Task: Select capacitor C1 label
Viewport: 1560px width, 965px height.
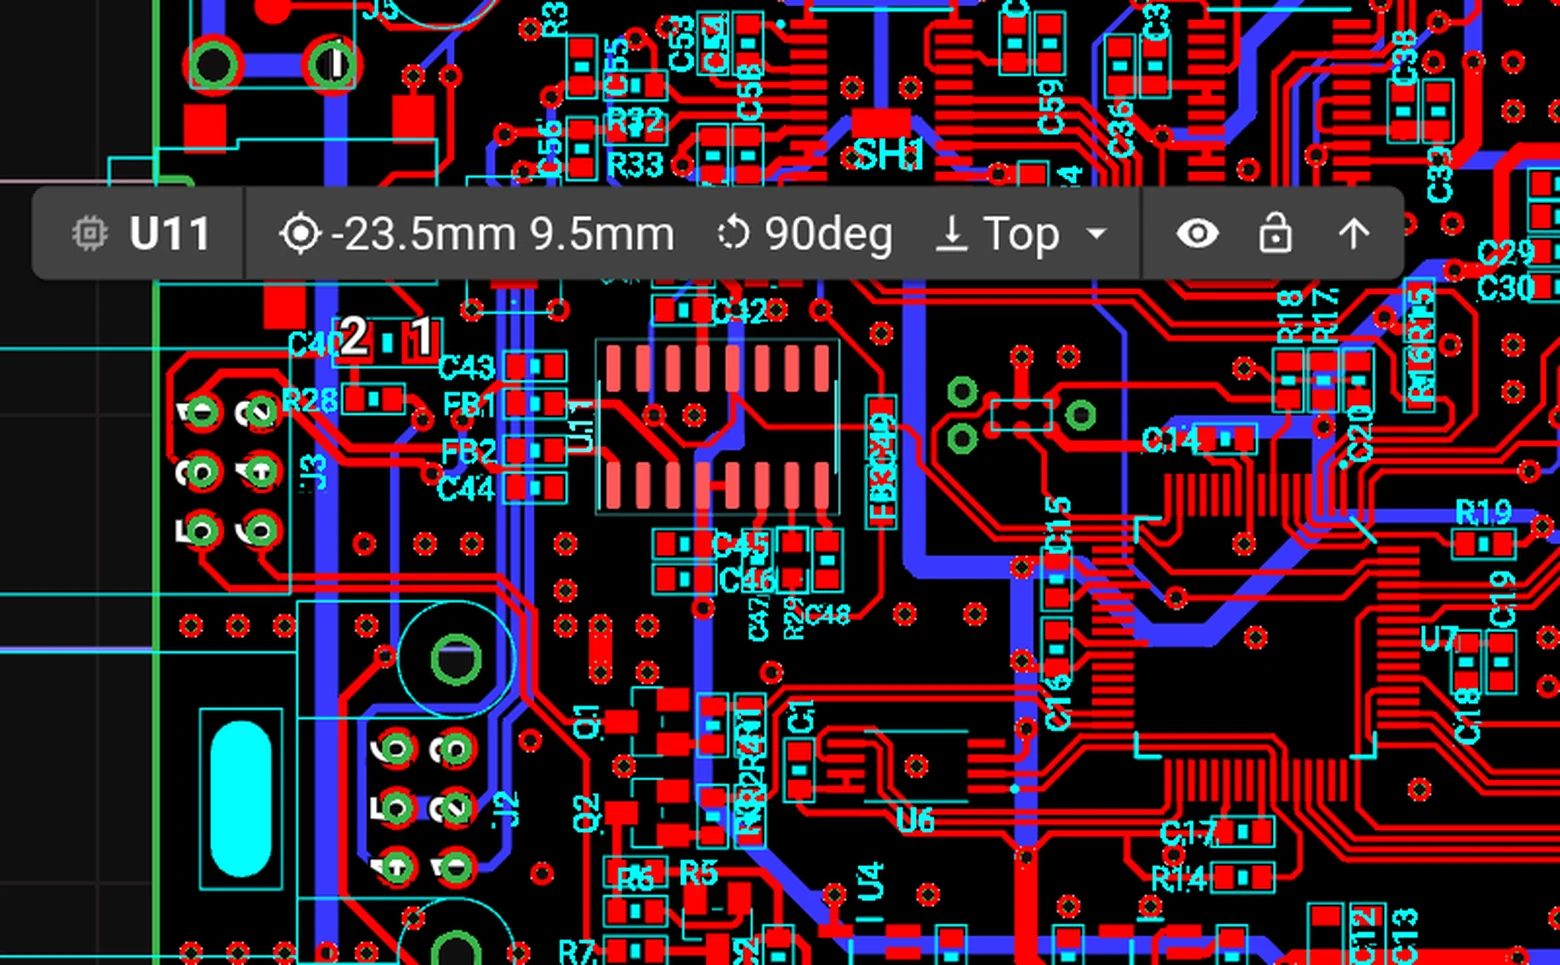Action: click(802, 716)
